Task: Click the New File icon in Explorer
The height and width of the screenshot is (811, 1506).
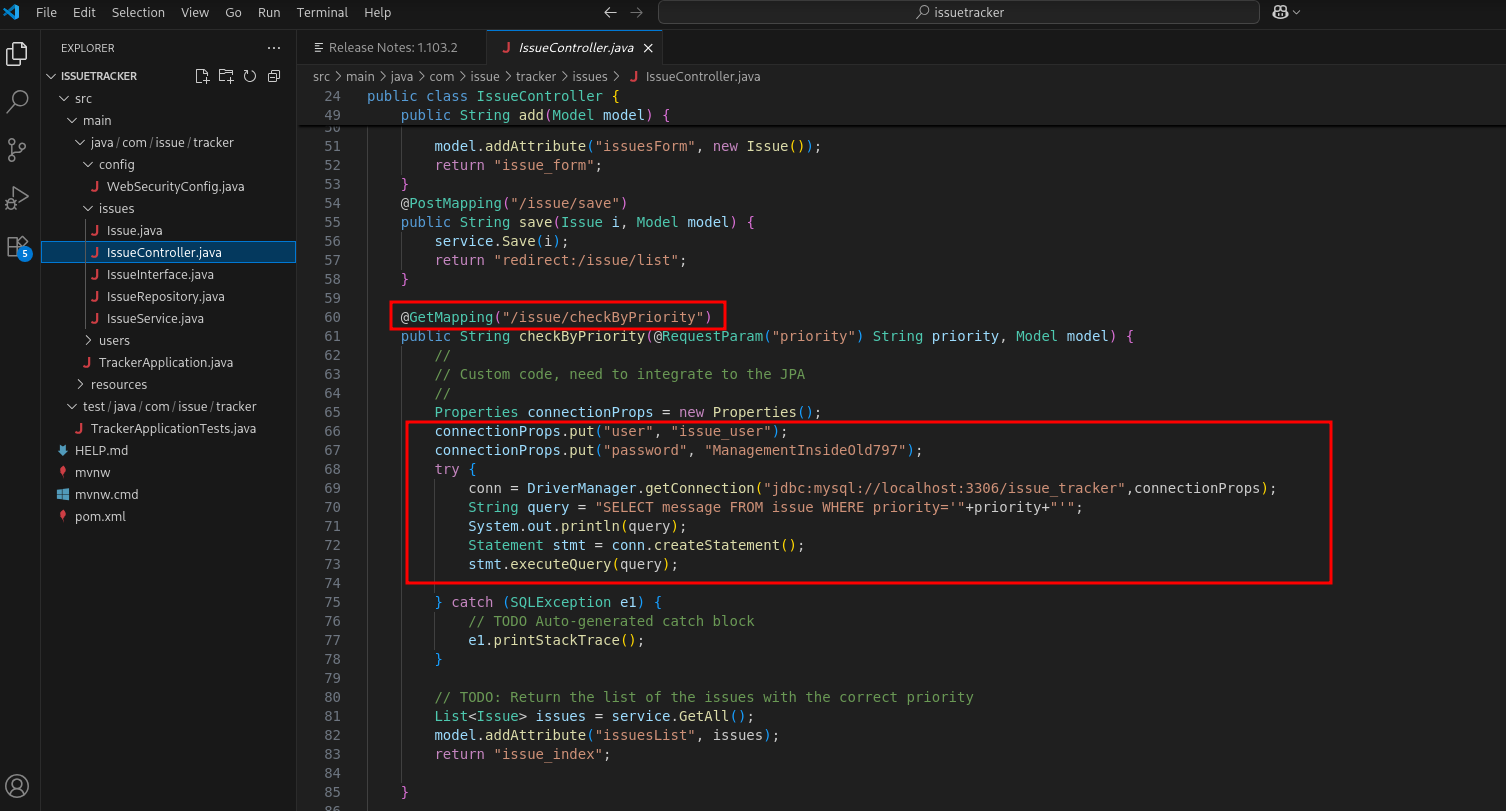Action: (x=202, y=76)
